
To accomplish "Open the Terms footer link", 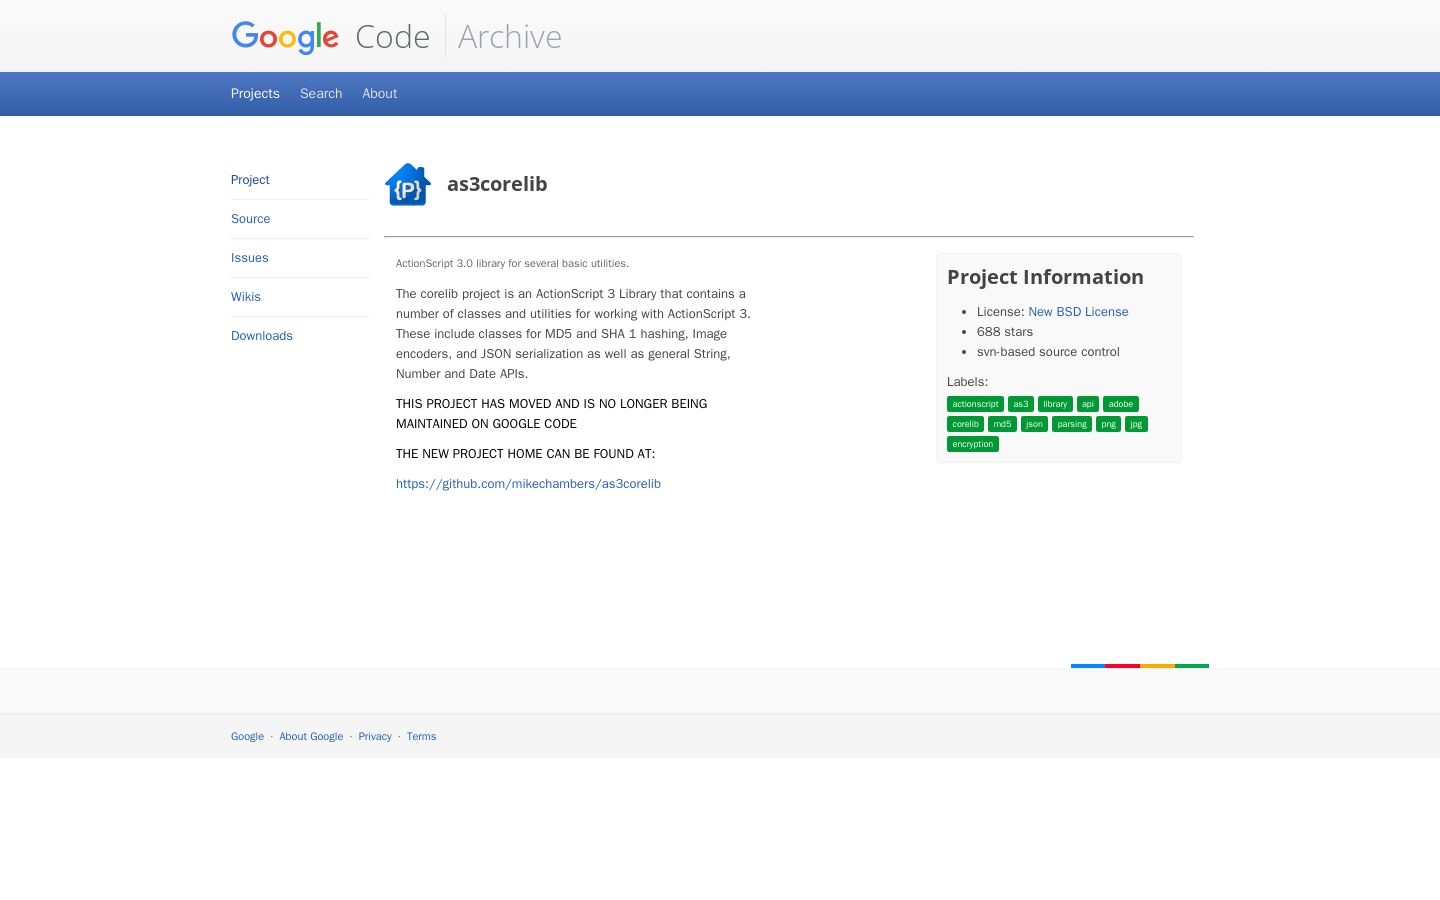I will pyautogui.click(x=421, y=737).
